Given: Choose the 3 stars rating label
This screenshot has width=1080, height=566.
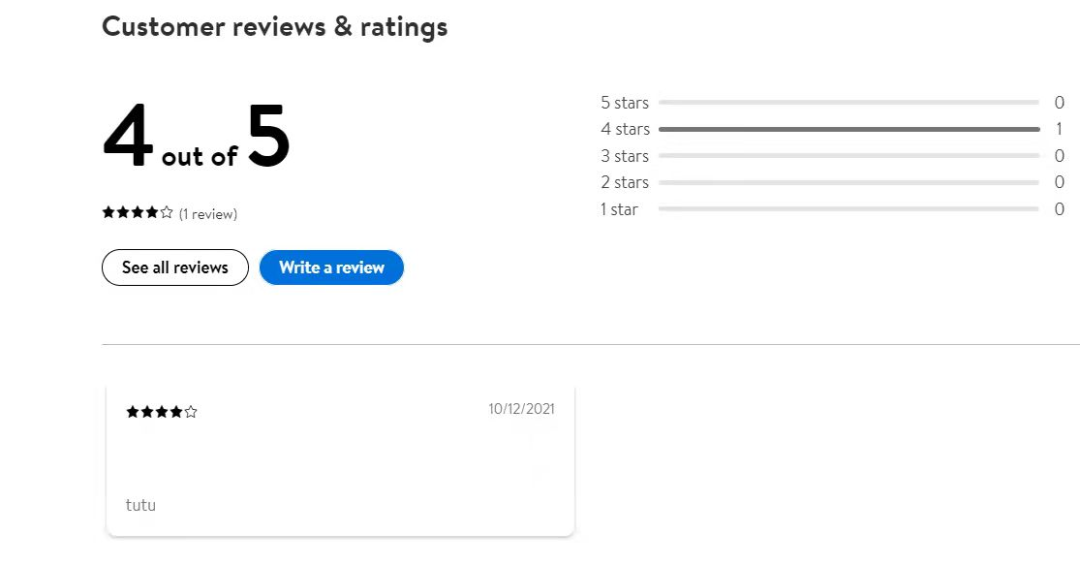Looking at the screenshot, I should pos(624,156).
